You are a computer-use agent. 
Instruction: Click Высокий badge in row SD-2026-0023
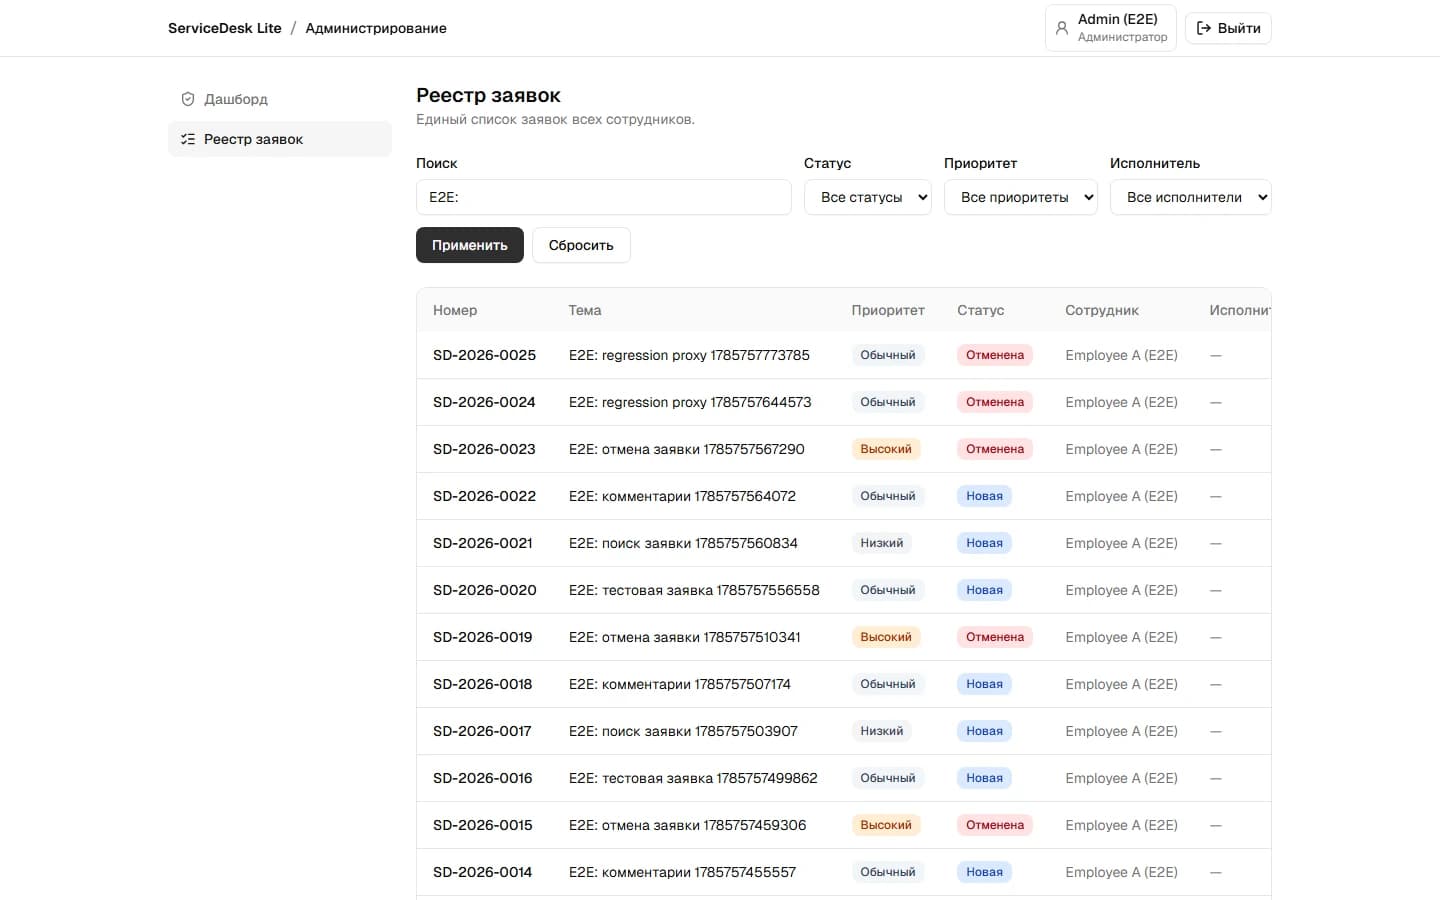coord(886,449)
